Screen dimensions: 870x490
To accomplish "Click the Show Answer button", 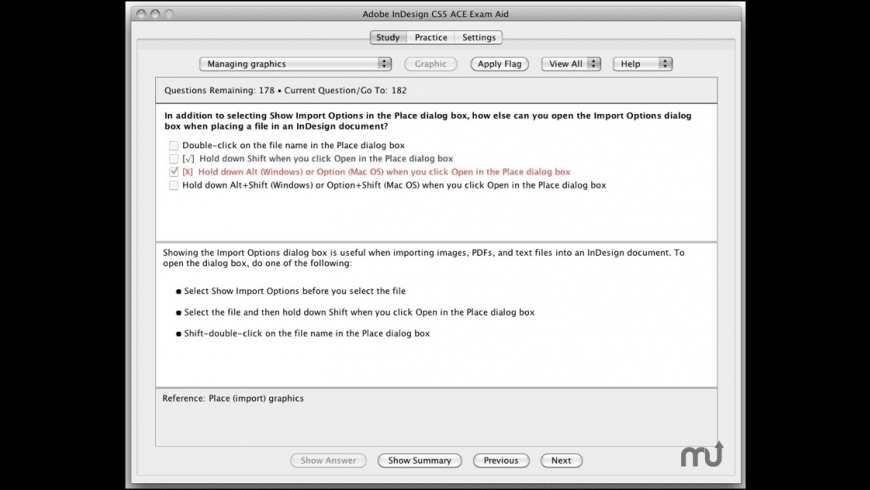I will [x=328, y=461].
